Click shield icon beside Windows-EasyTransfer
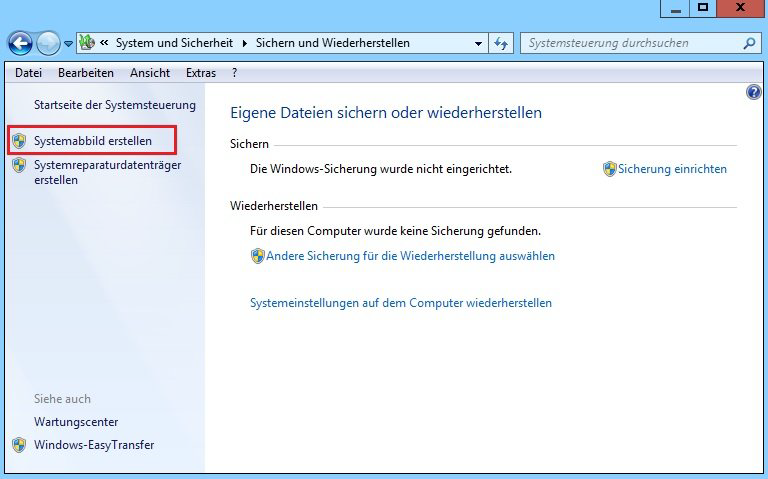This screenshot has height=479, width=768. point(19,445)
